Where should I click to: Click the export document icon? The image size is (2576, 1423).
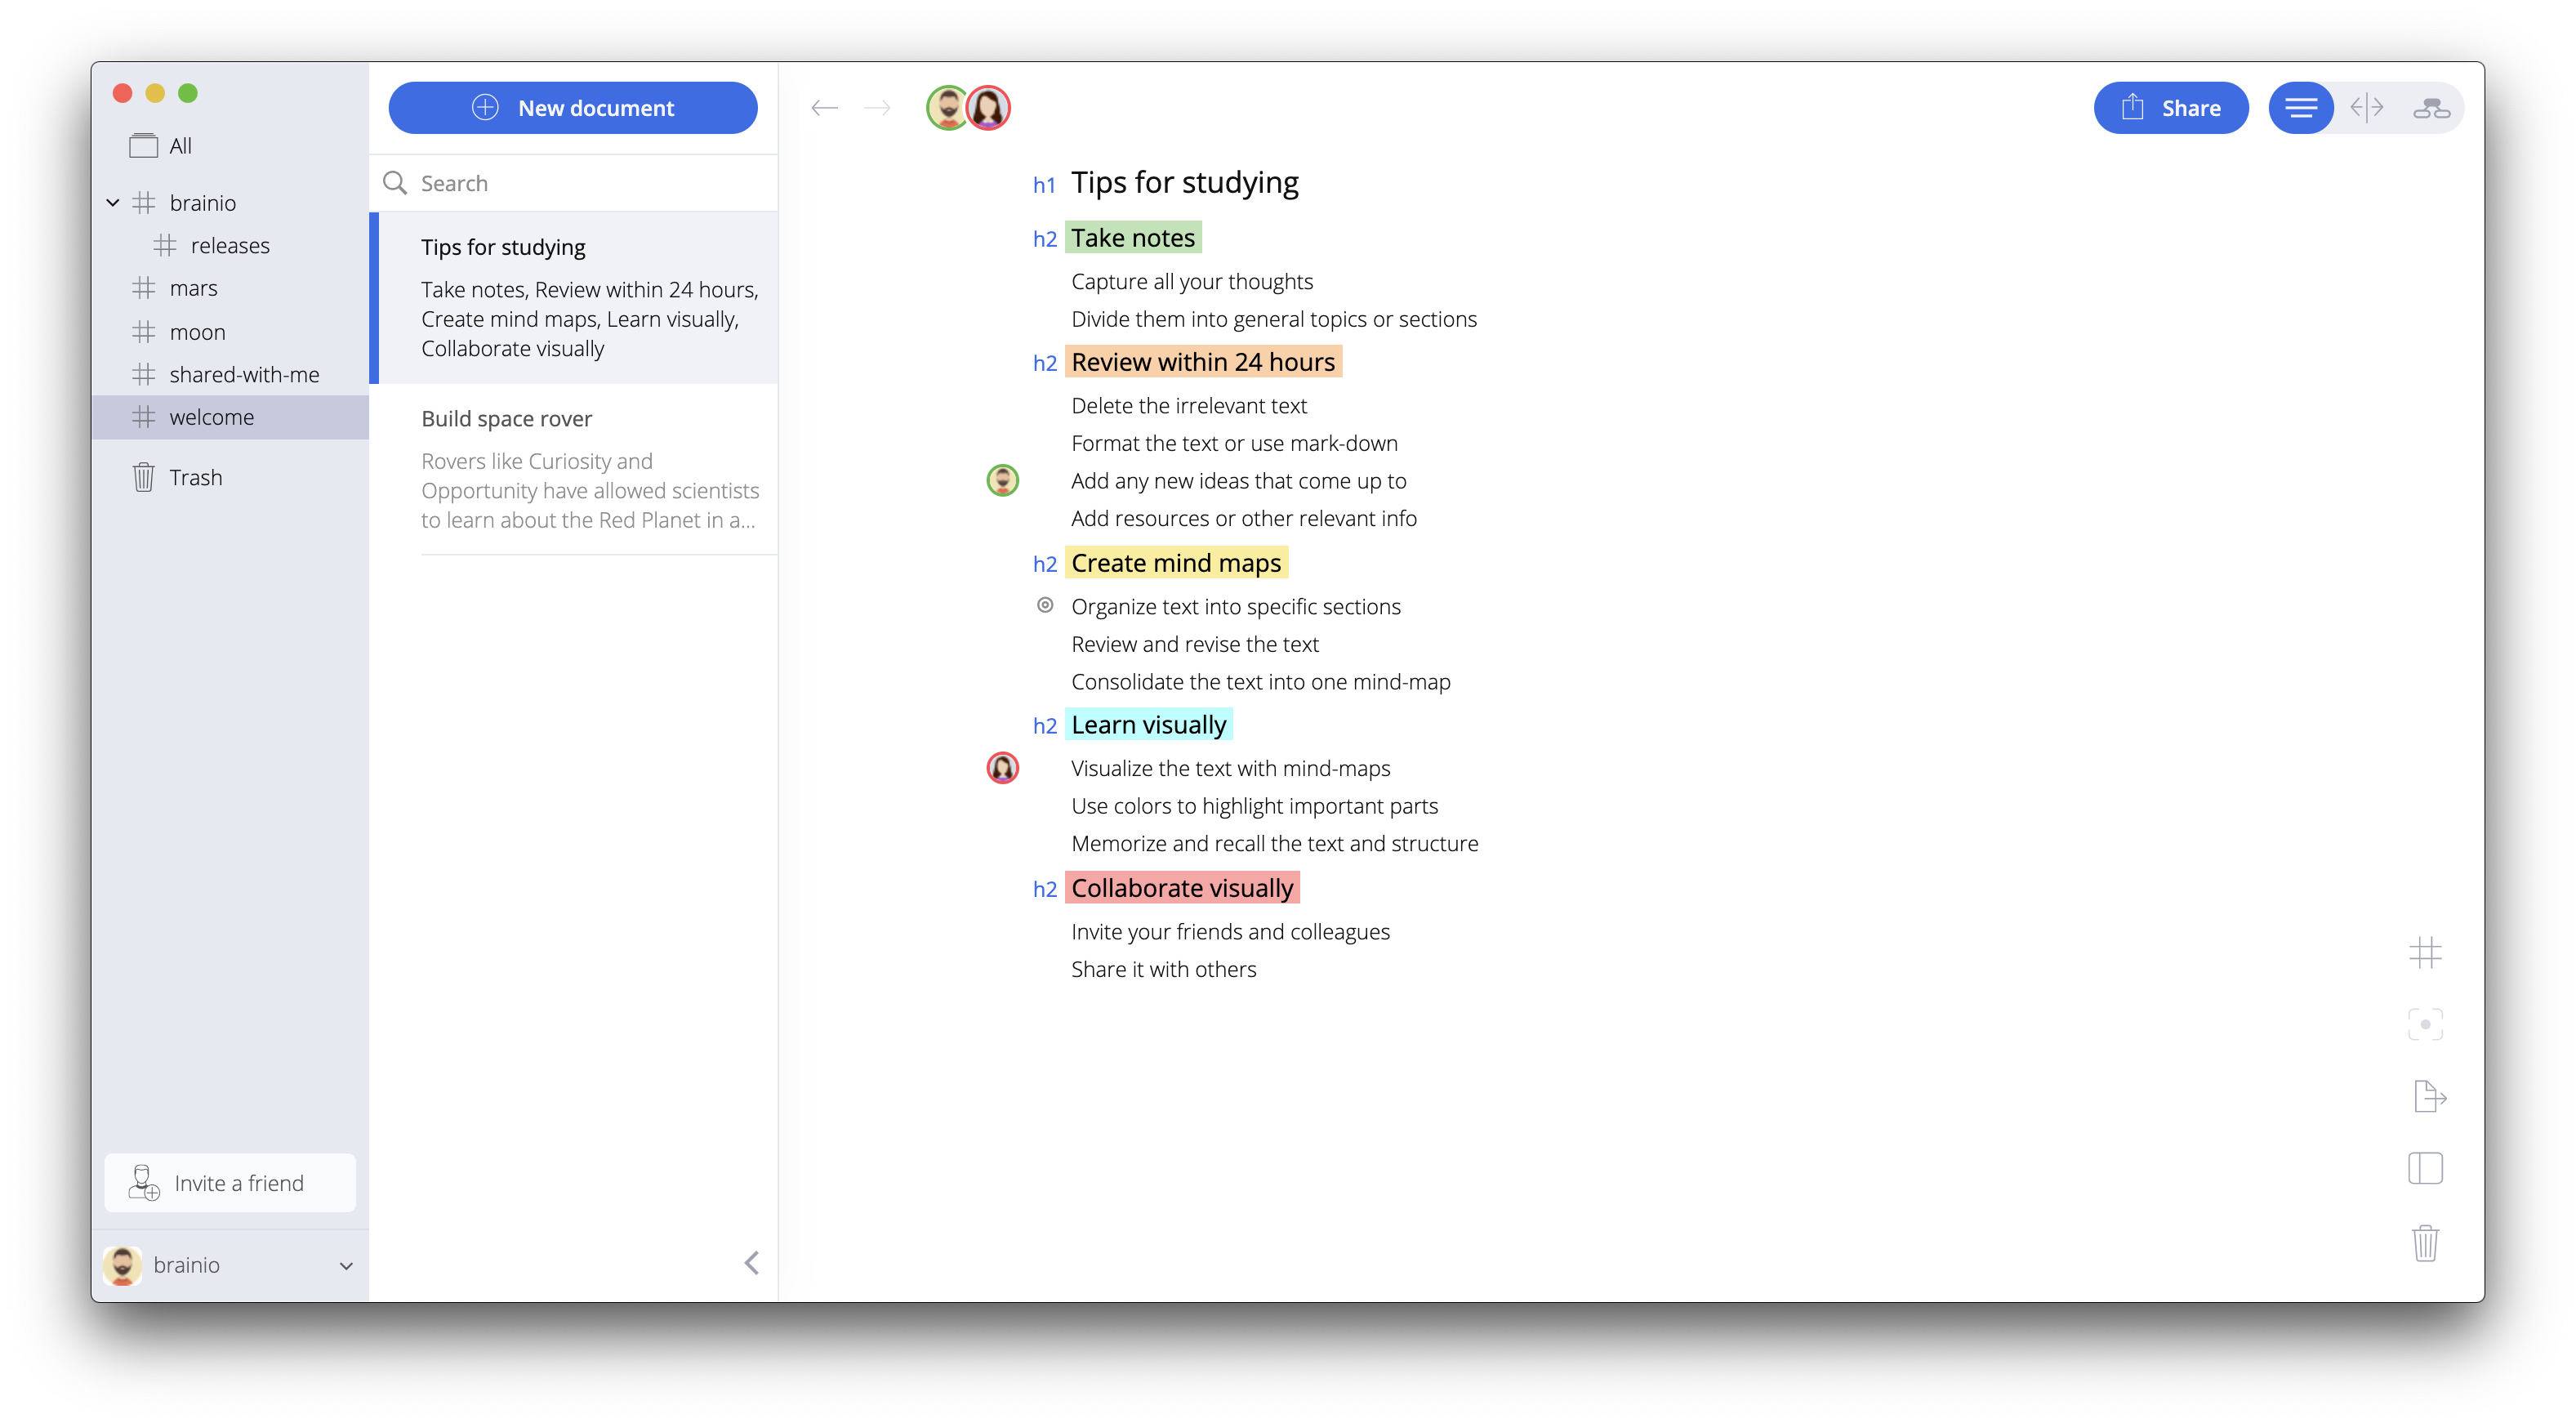(x=2428, y=1096)
